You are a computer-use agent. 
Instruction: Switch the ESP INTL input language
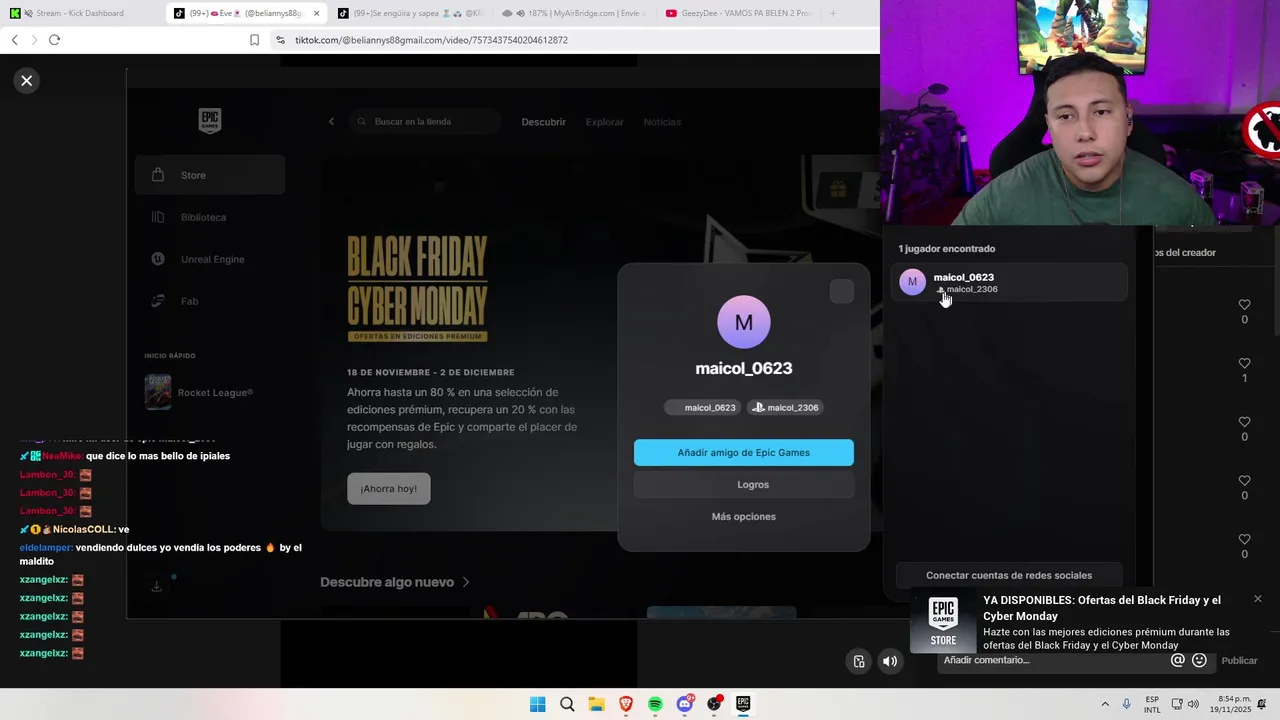click(1152, 704)
